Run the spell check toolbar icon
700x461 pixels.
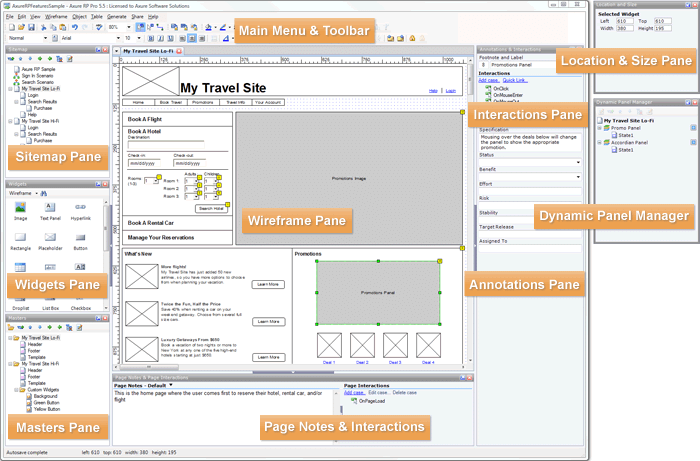[x=99, y=27]
